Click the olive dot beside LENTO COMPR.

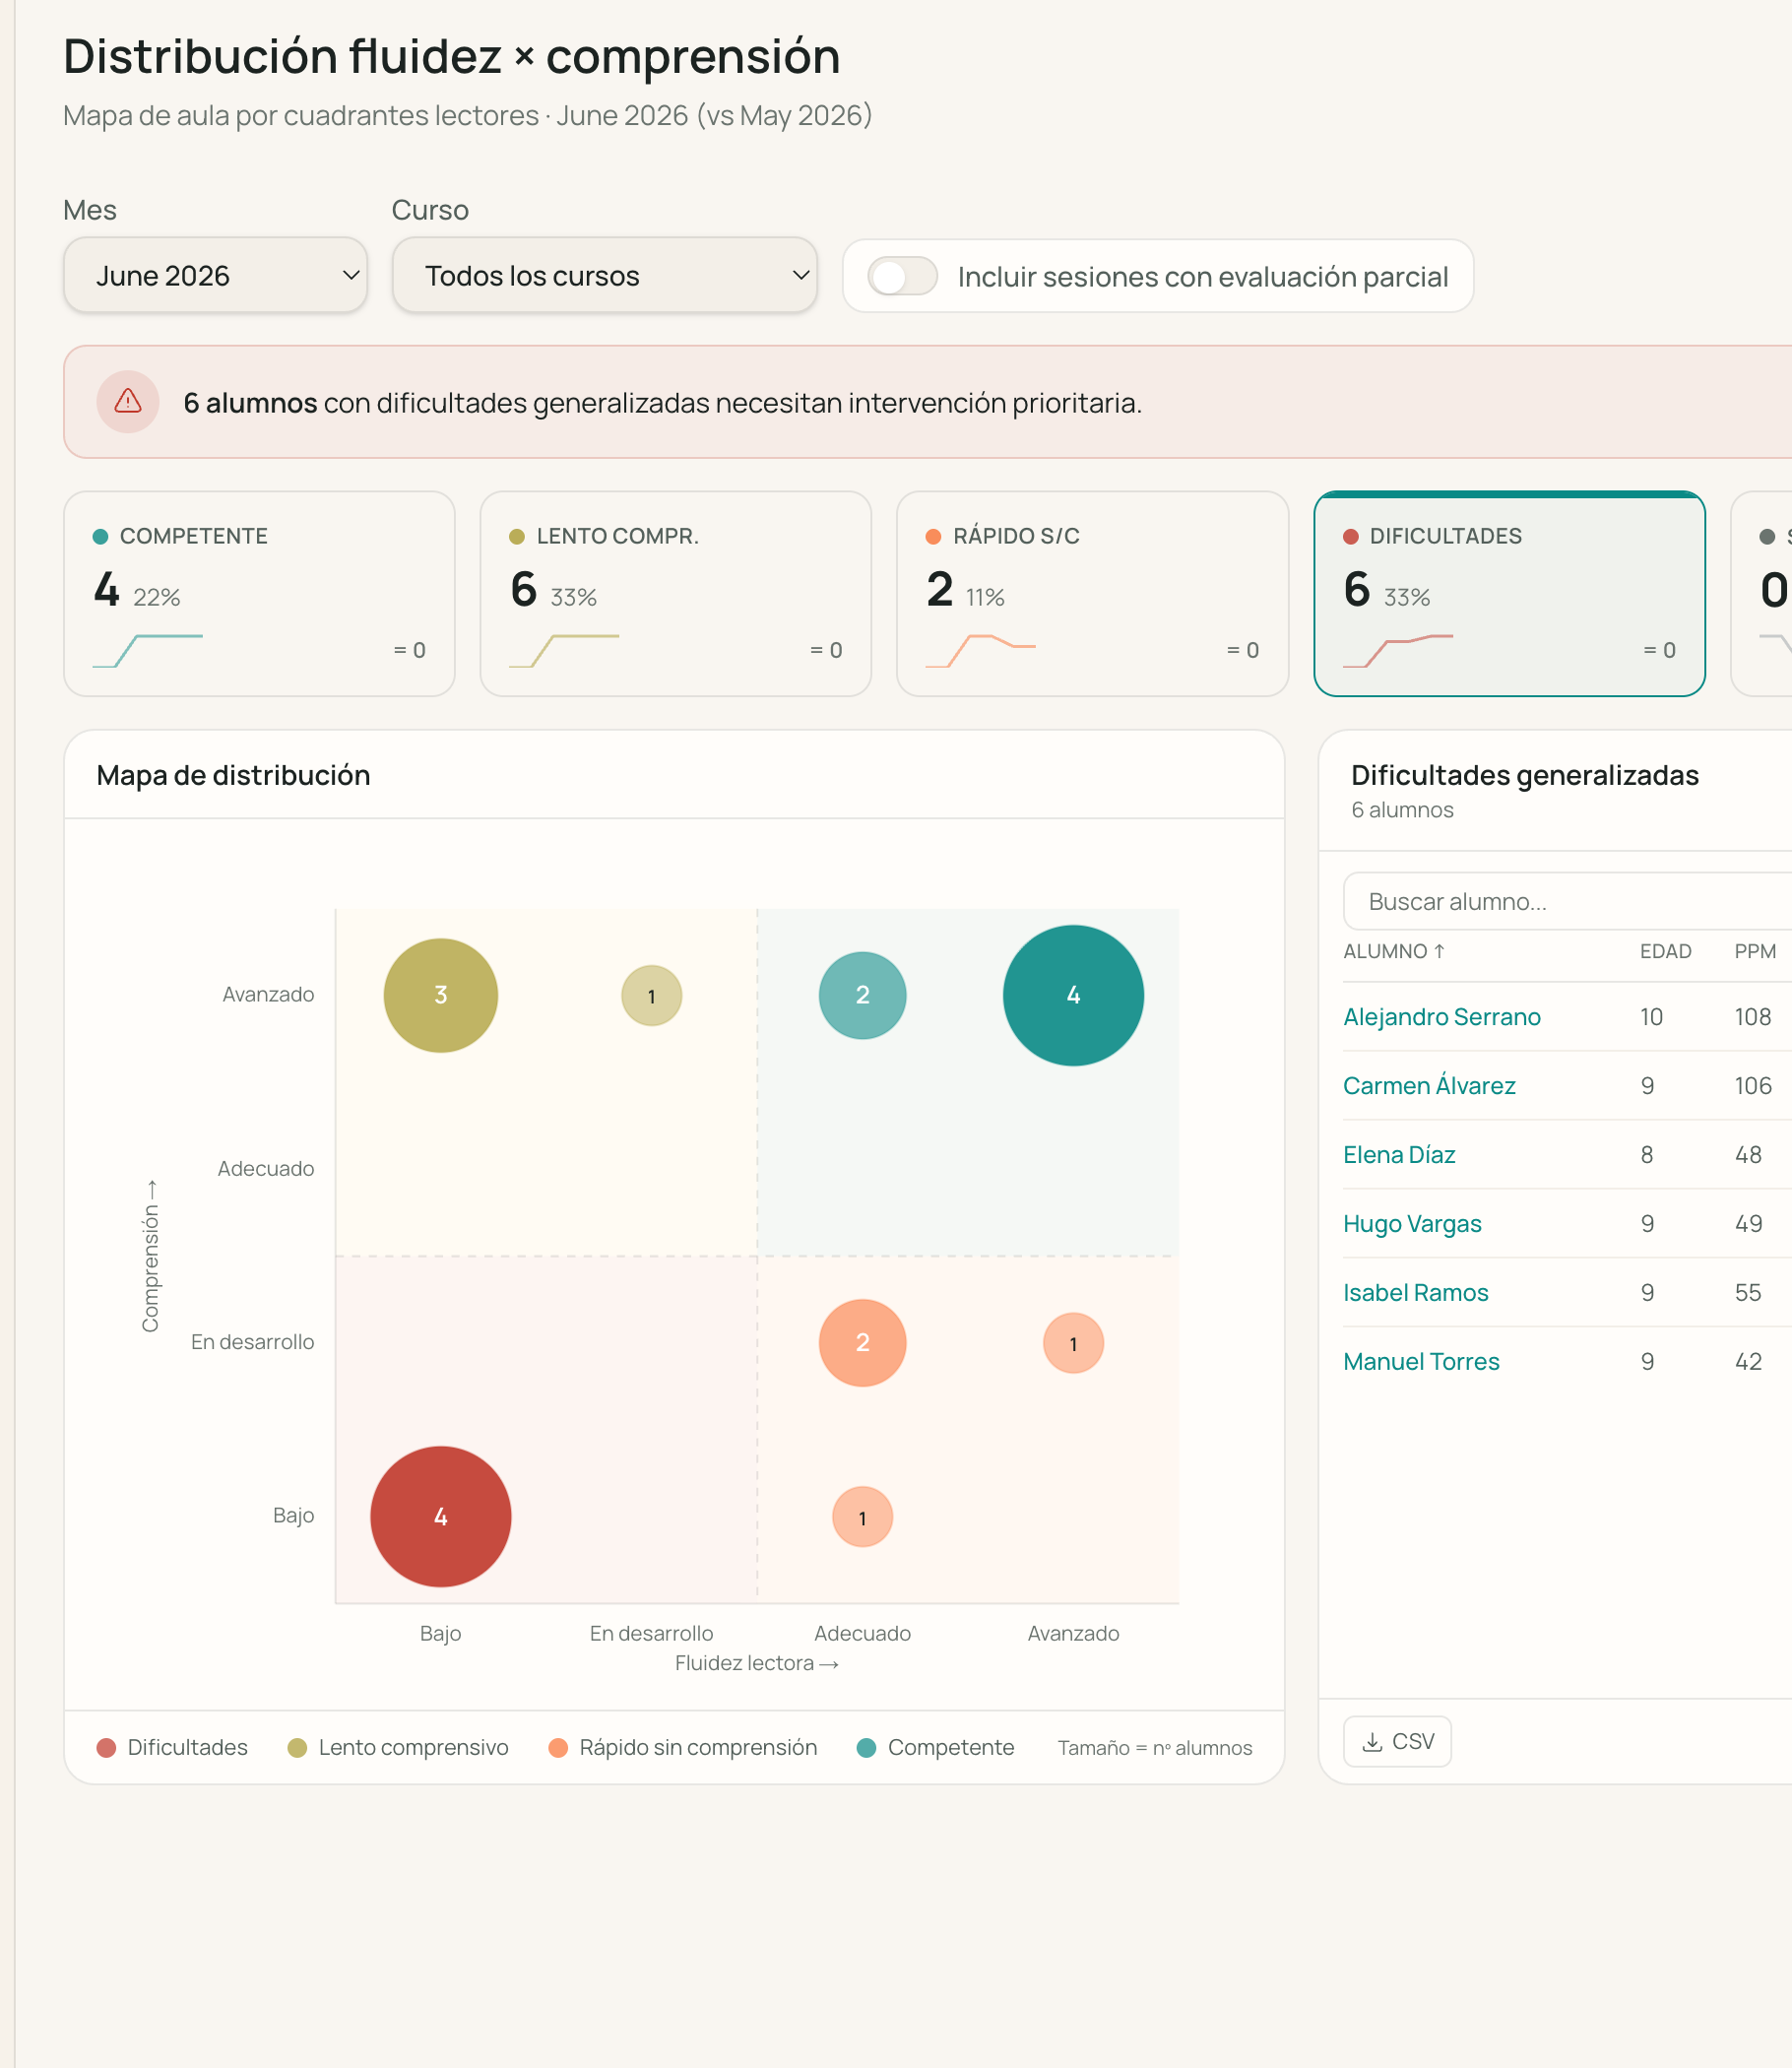pos(517,537)
